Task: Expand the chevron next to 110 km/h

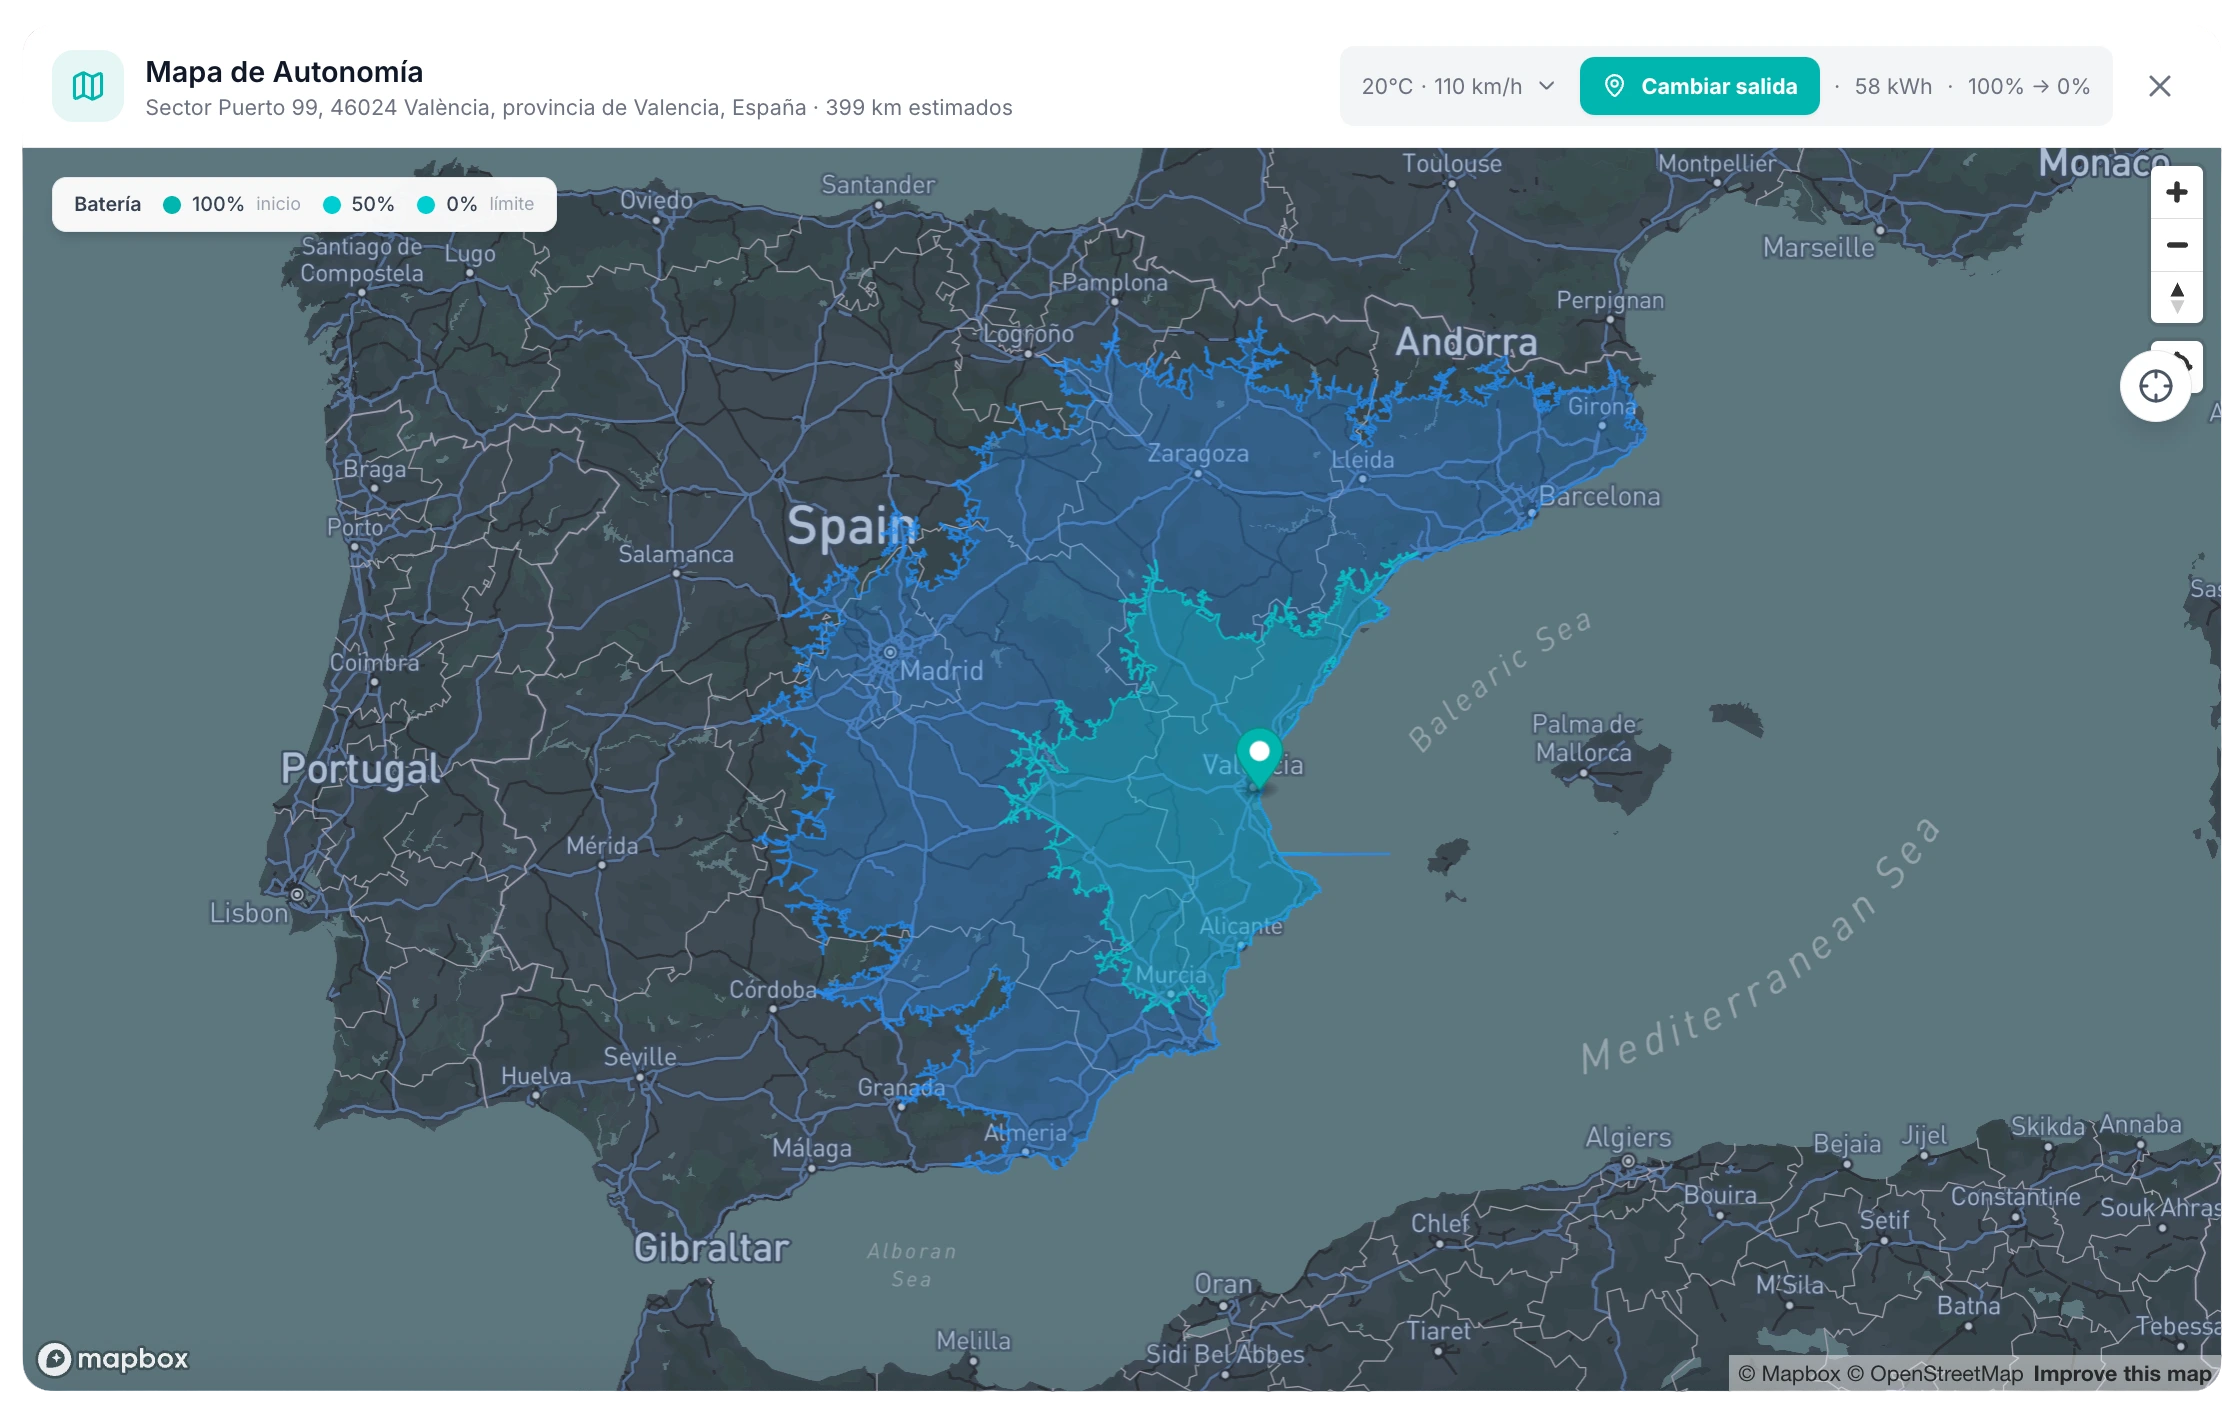Action: pyautogui.click(x=1545, y=86)
